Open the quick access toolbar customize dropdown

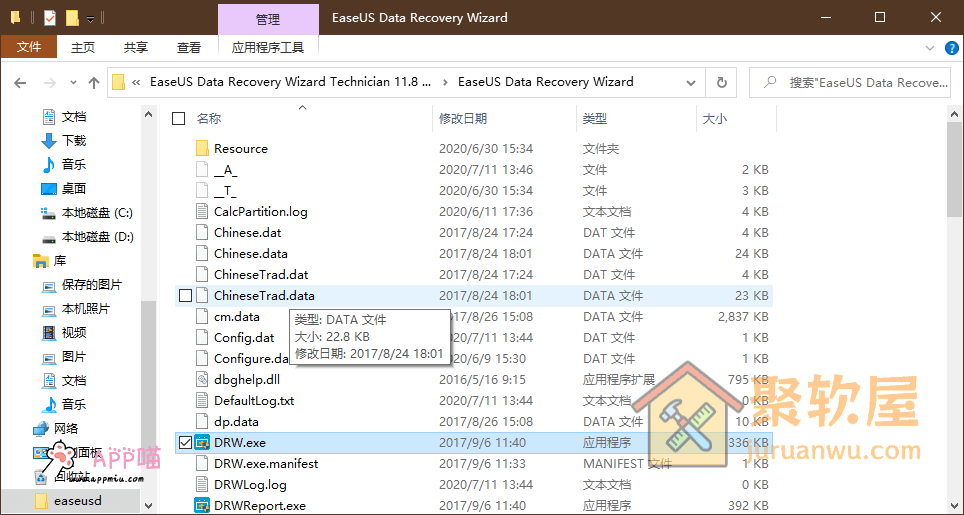pyautogui.click(x=90, y=19)
